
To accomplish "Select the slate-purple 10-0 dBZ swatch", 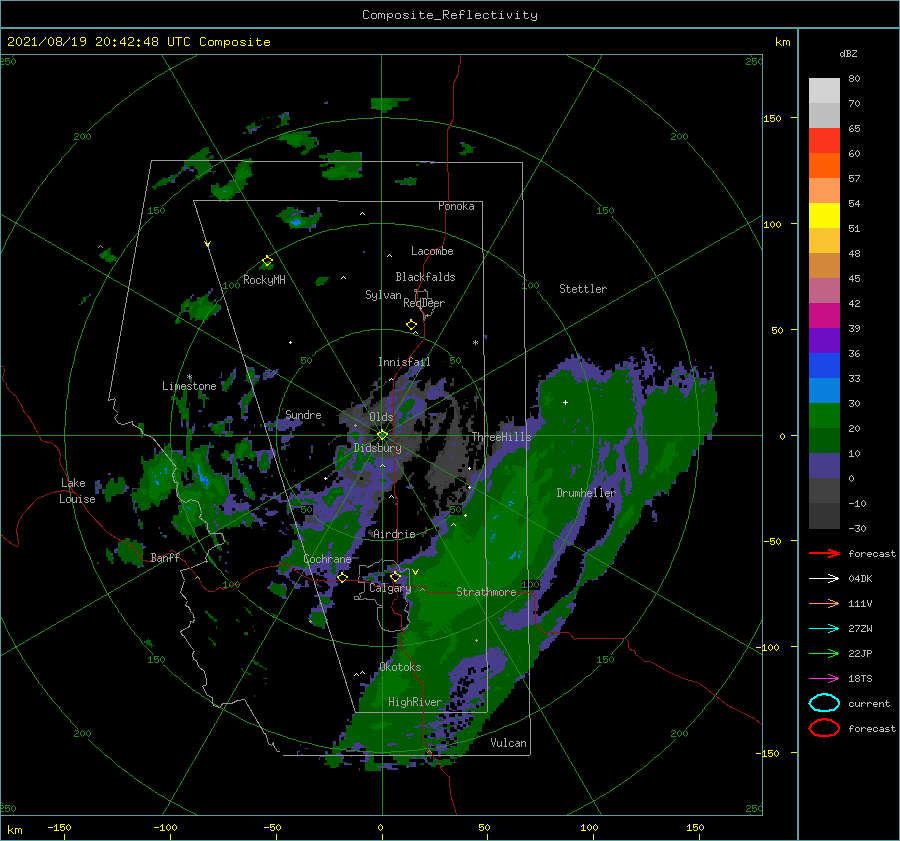I will pos(824,466).
